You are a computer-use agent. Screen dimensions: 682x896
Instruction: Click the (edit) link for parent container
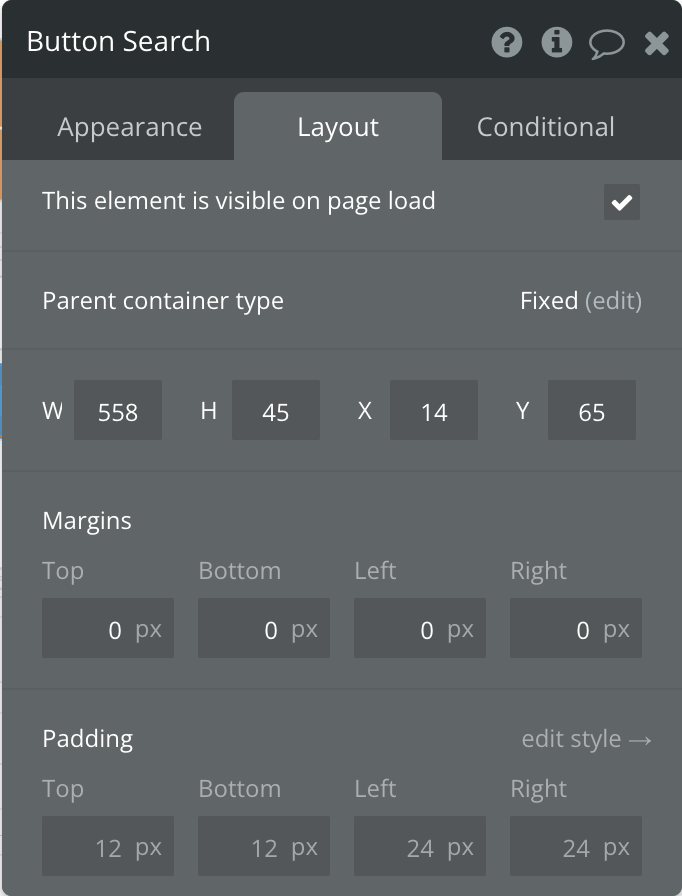(x=613, y=301)
